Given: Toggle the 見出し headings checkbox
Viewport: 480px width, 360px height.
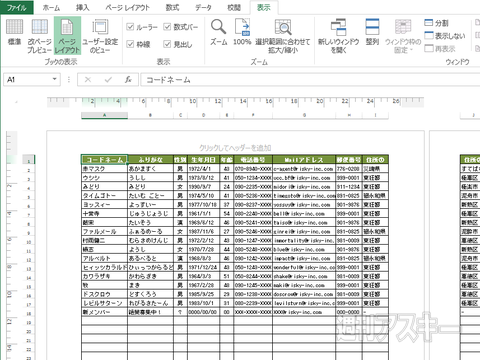Looking at the screenshot, I should [x=167, y=44].
